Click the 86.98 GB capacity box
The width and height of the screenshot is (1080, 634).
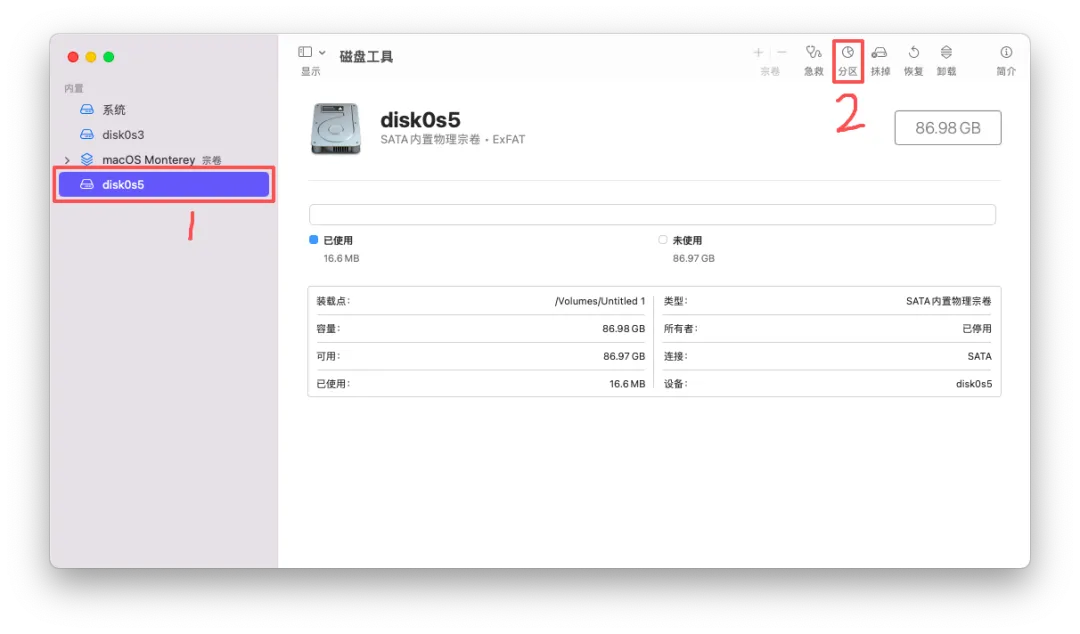coord(948,127)
